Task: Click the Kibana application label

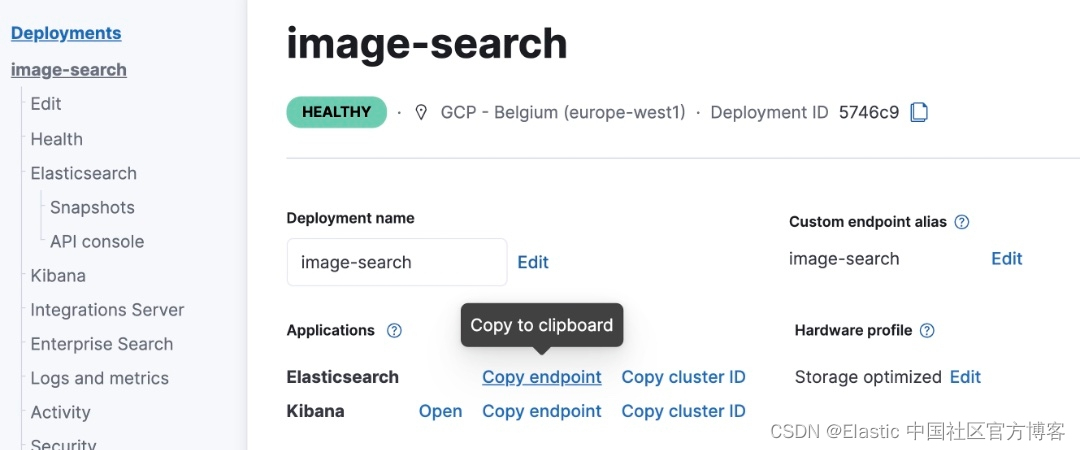Action: [315, 411]
